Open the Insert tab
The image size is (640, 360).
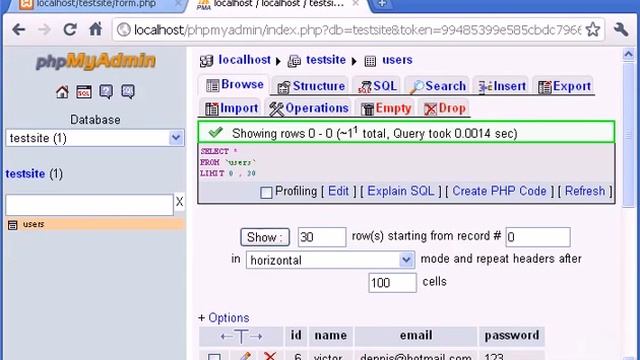coord(502,86)
